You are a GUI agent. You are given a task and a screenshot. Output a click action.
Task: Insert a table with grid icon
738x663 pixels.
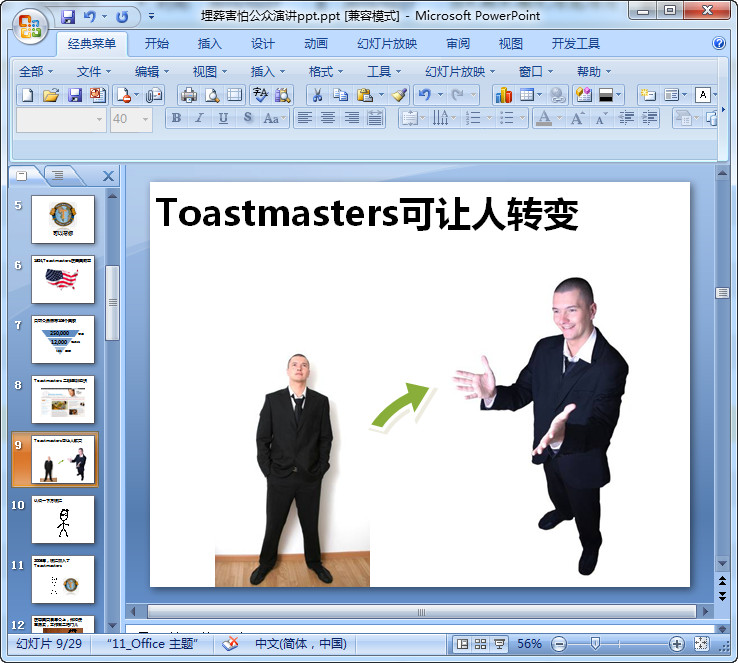[527, 95]
